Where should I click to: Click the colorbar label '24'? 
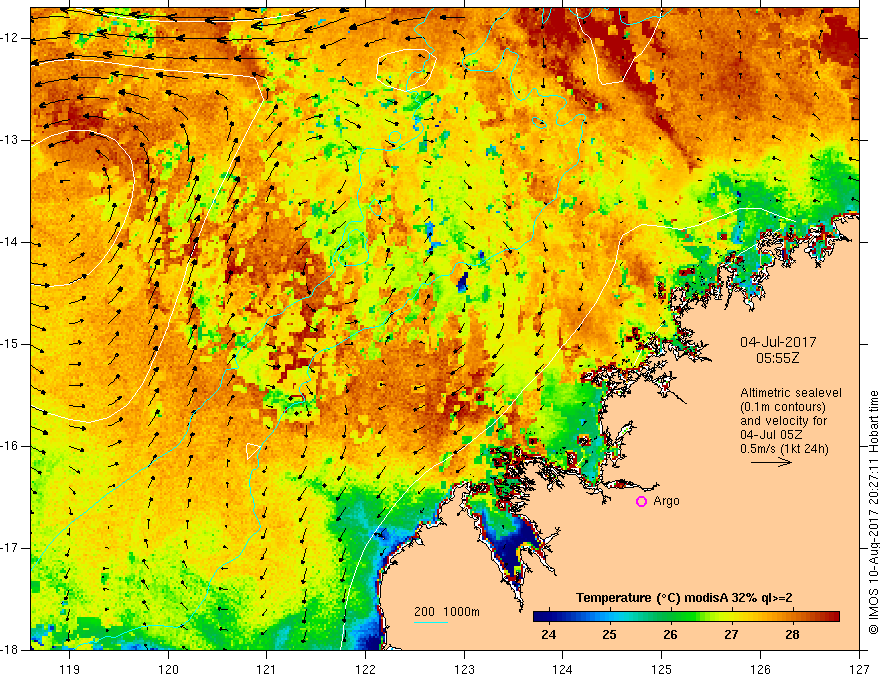[548, 635]
